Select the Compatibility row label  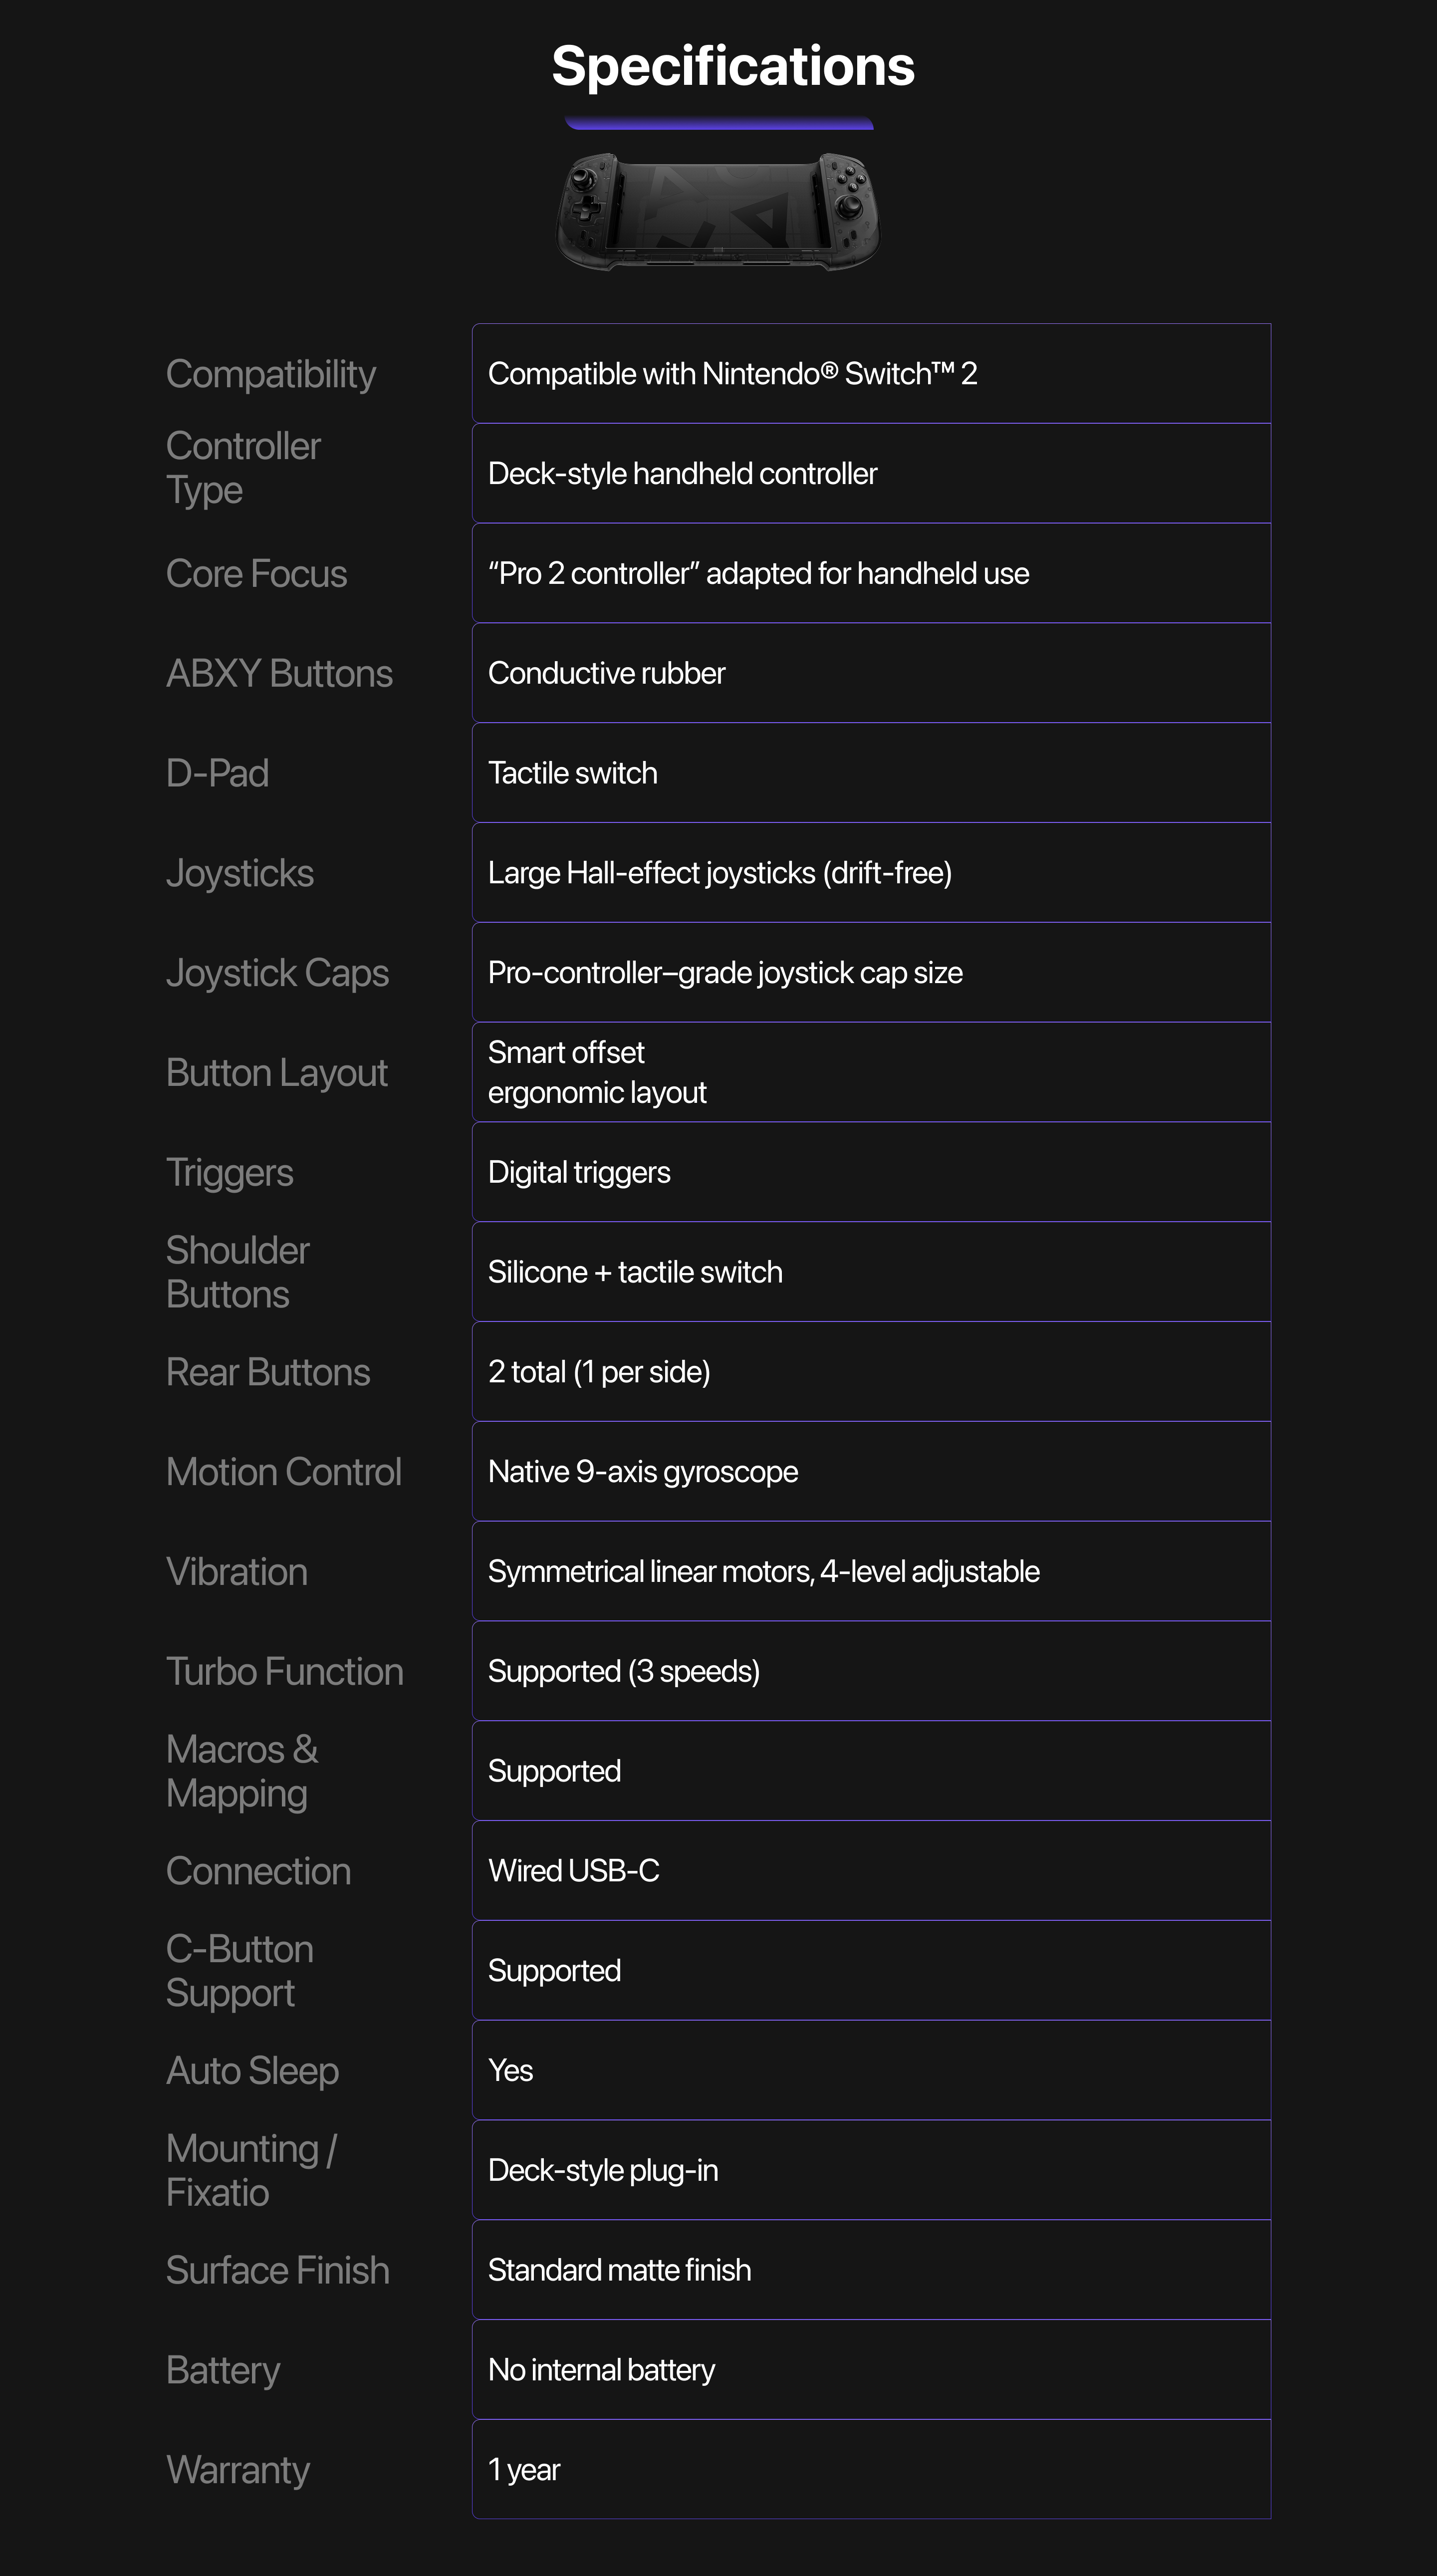[x=270, y=374]
